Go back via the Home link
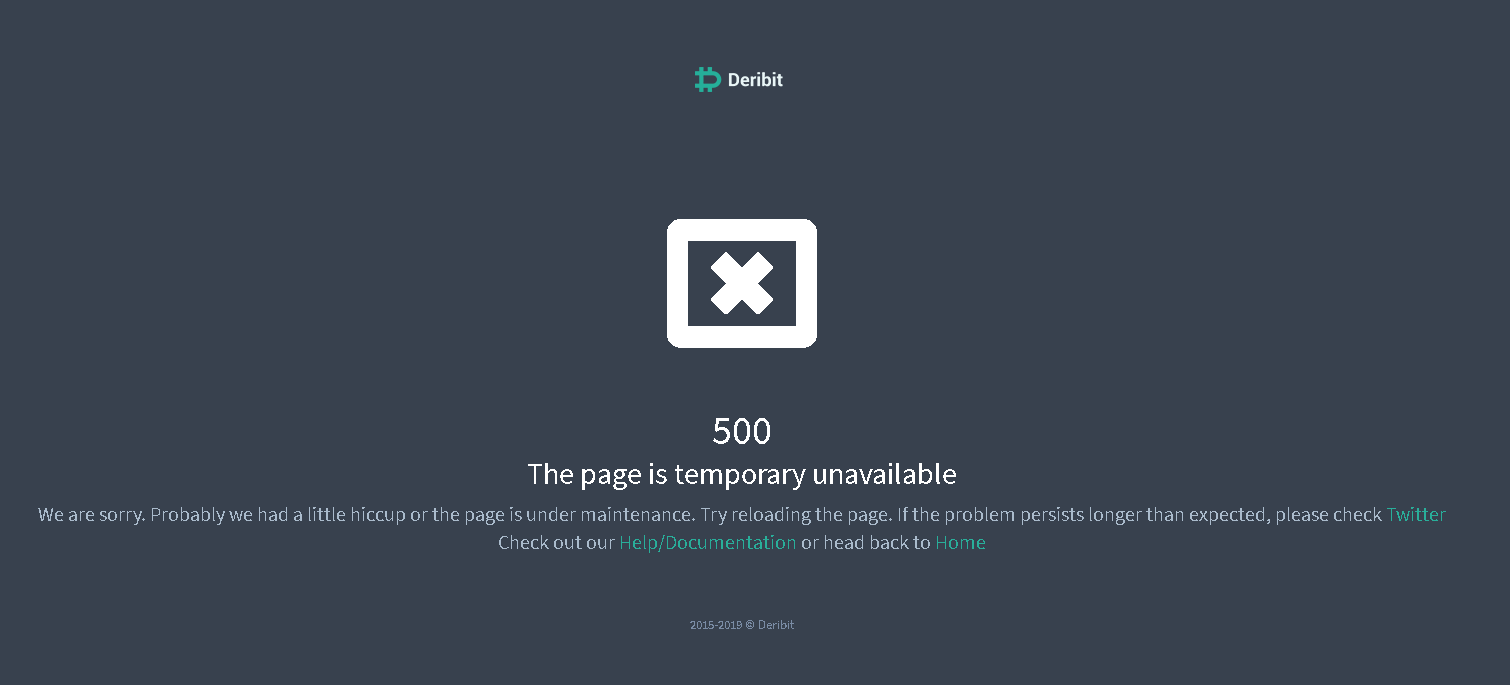 [x=960, y=543]
